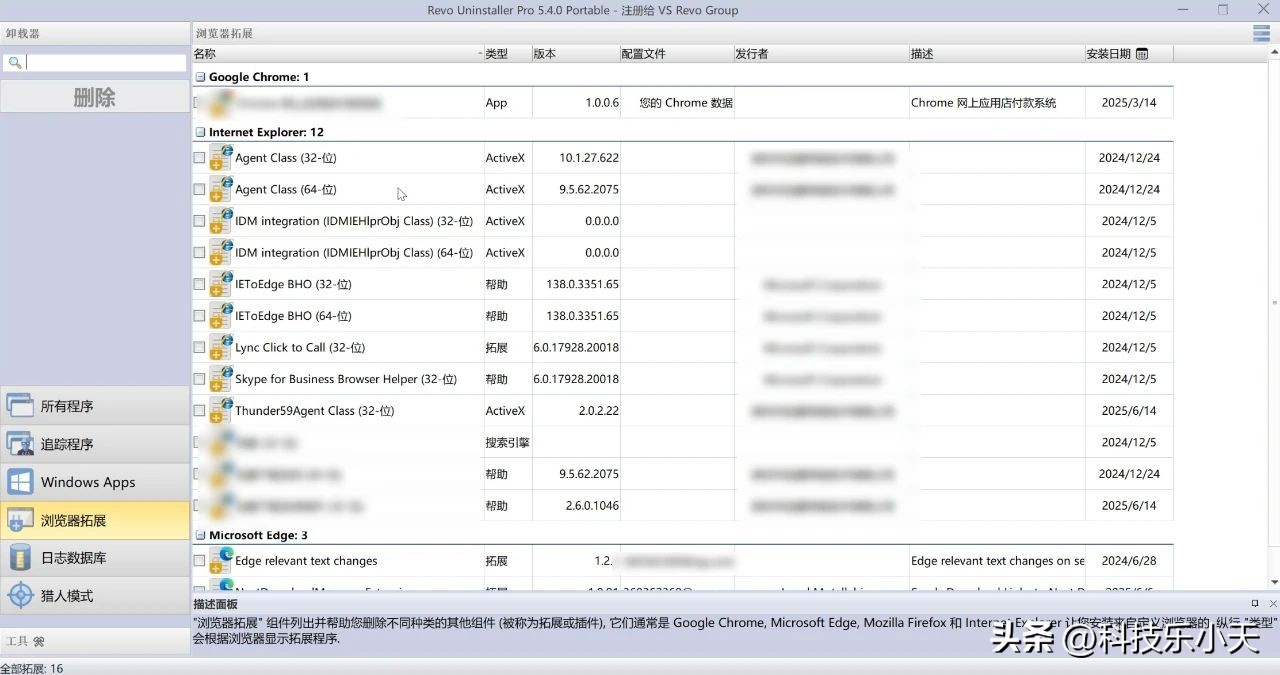The height and width of the screenshot is (675, 1280).
Task: Click the hamburger menu icon at top right
Action: pyautogui.click(x=1260, y=31)
